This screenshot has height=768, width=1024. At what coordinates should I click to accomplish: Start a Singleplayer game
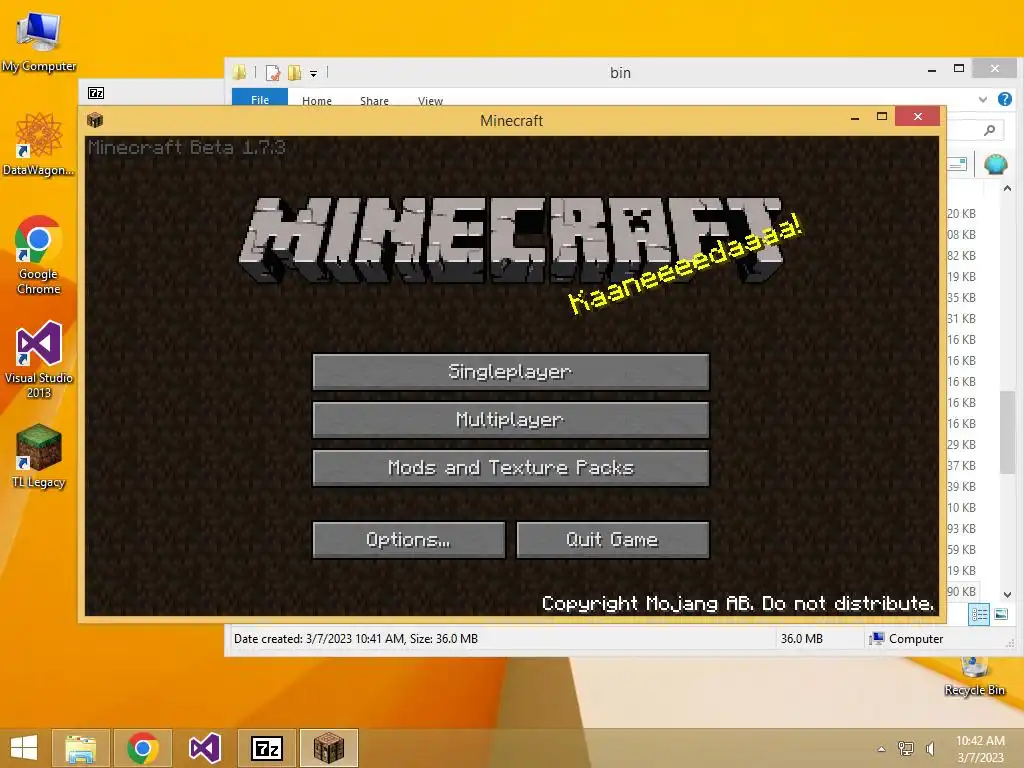click(x=511, y=372)
